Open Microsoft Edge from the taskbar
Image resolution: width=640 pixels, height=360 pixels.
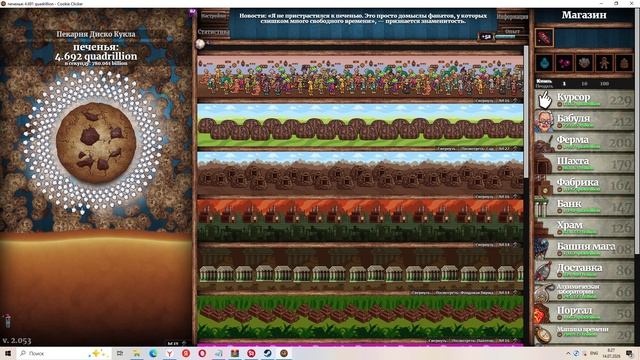coord(153,353)
